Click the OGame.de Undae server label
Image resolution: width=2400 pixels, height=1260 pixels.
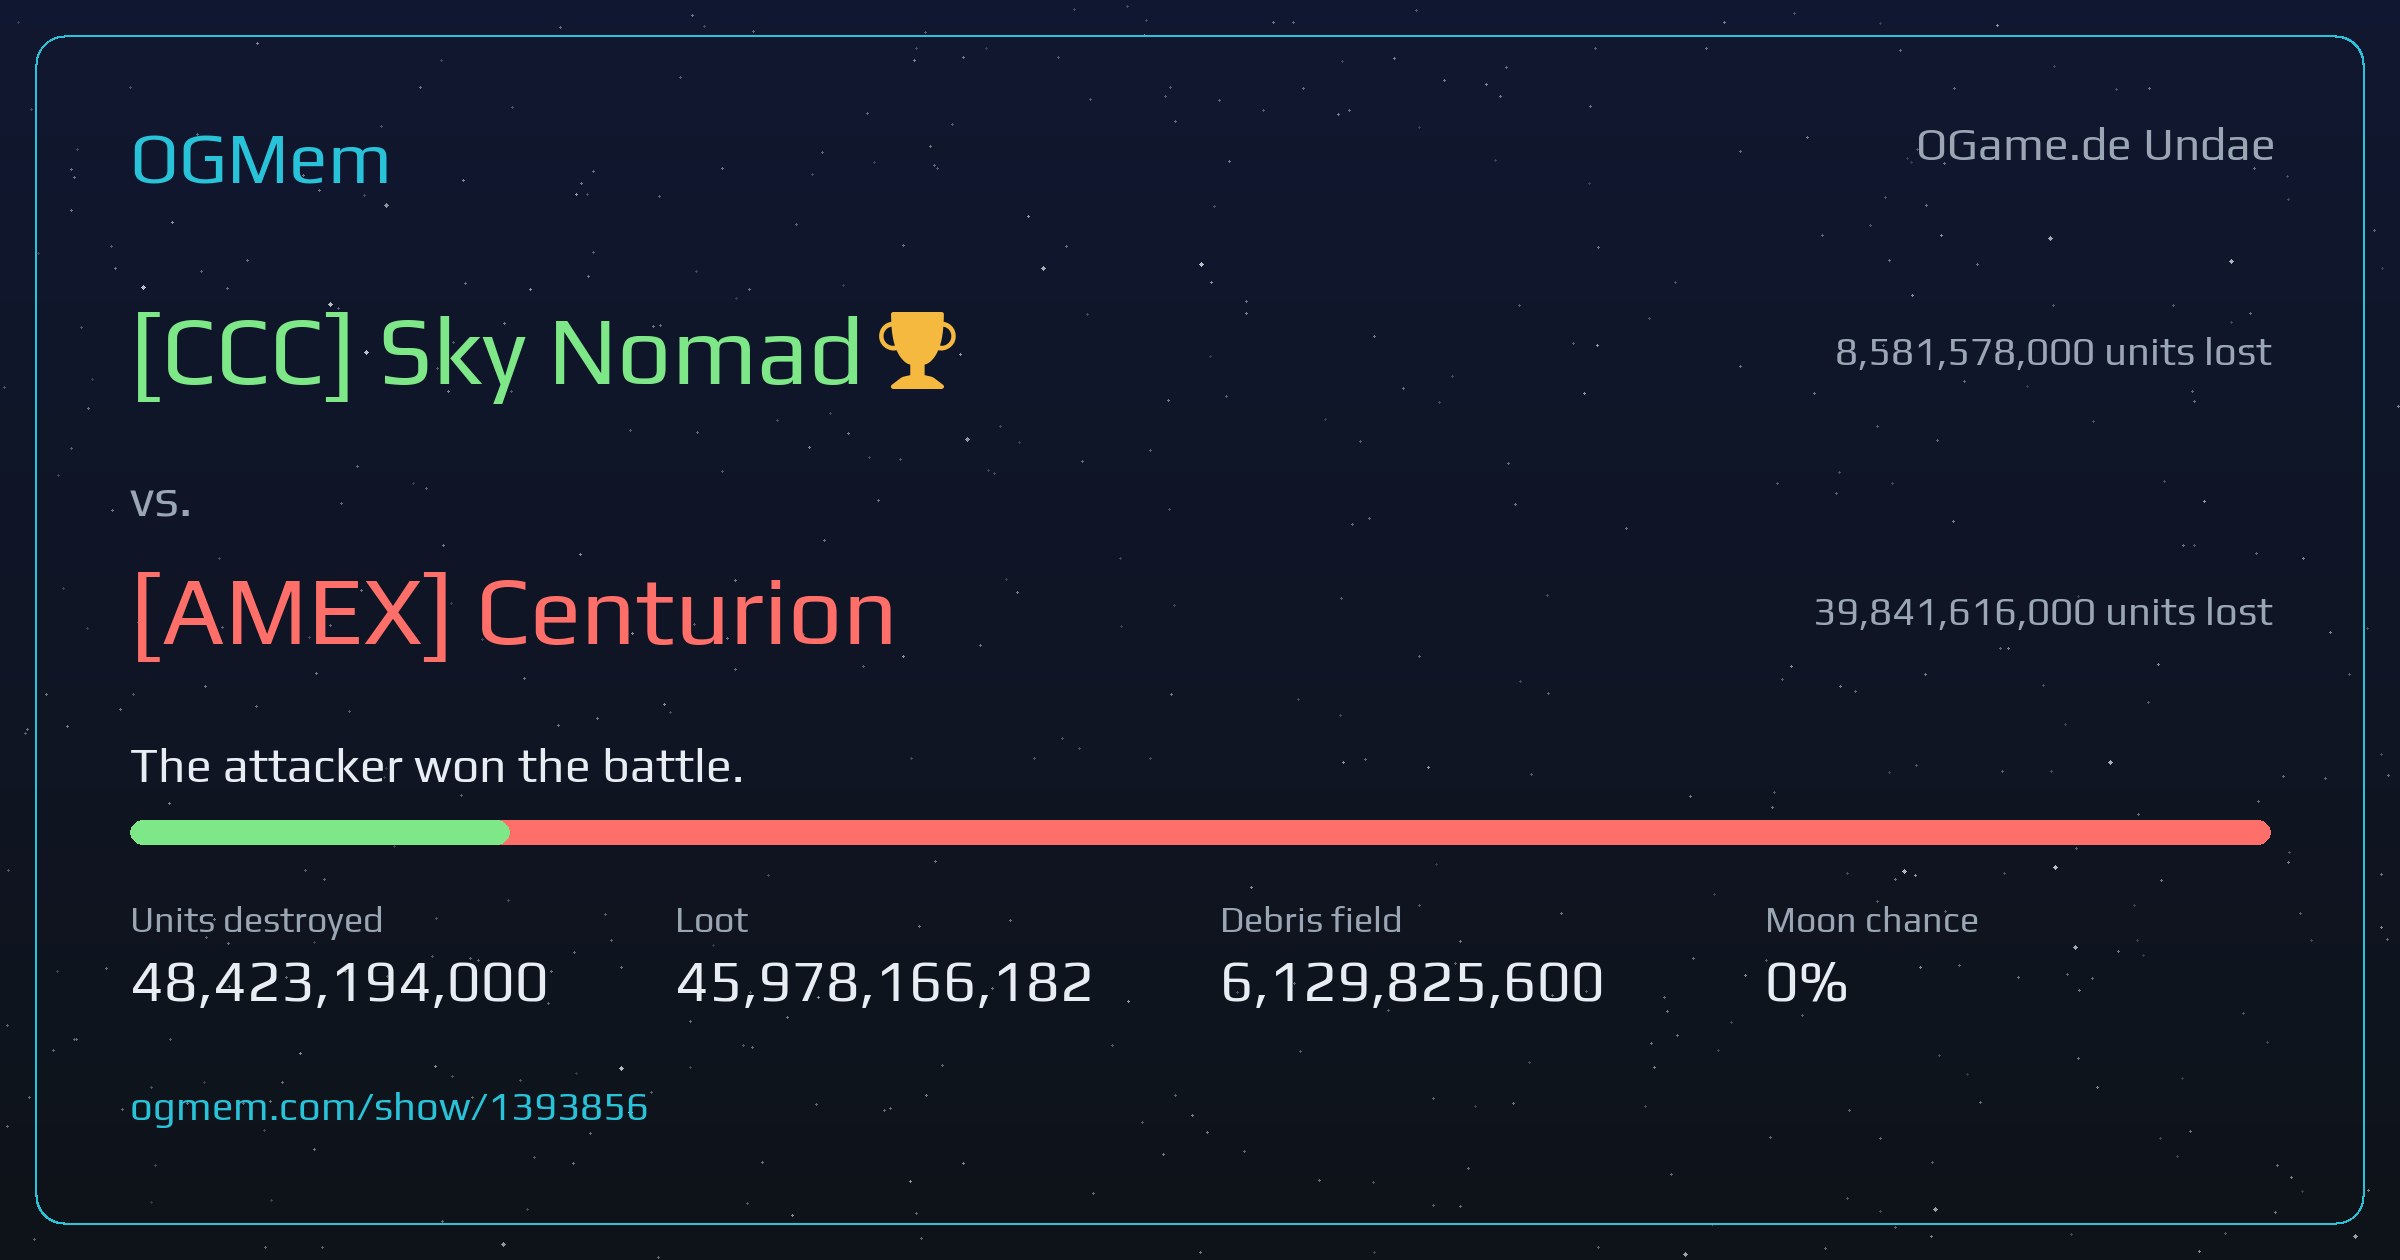2095,146
